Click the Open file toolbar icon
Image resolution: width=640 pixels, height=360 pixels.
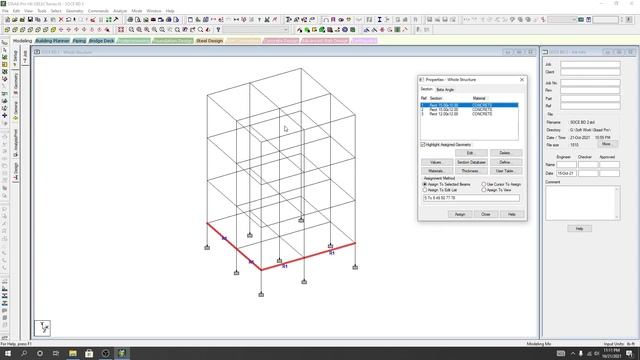15,20
